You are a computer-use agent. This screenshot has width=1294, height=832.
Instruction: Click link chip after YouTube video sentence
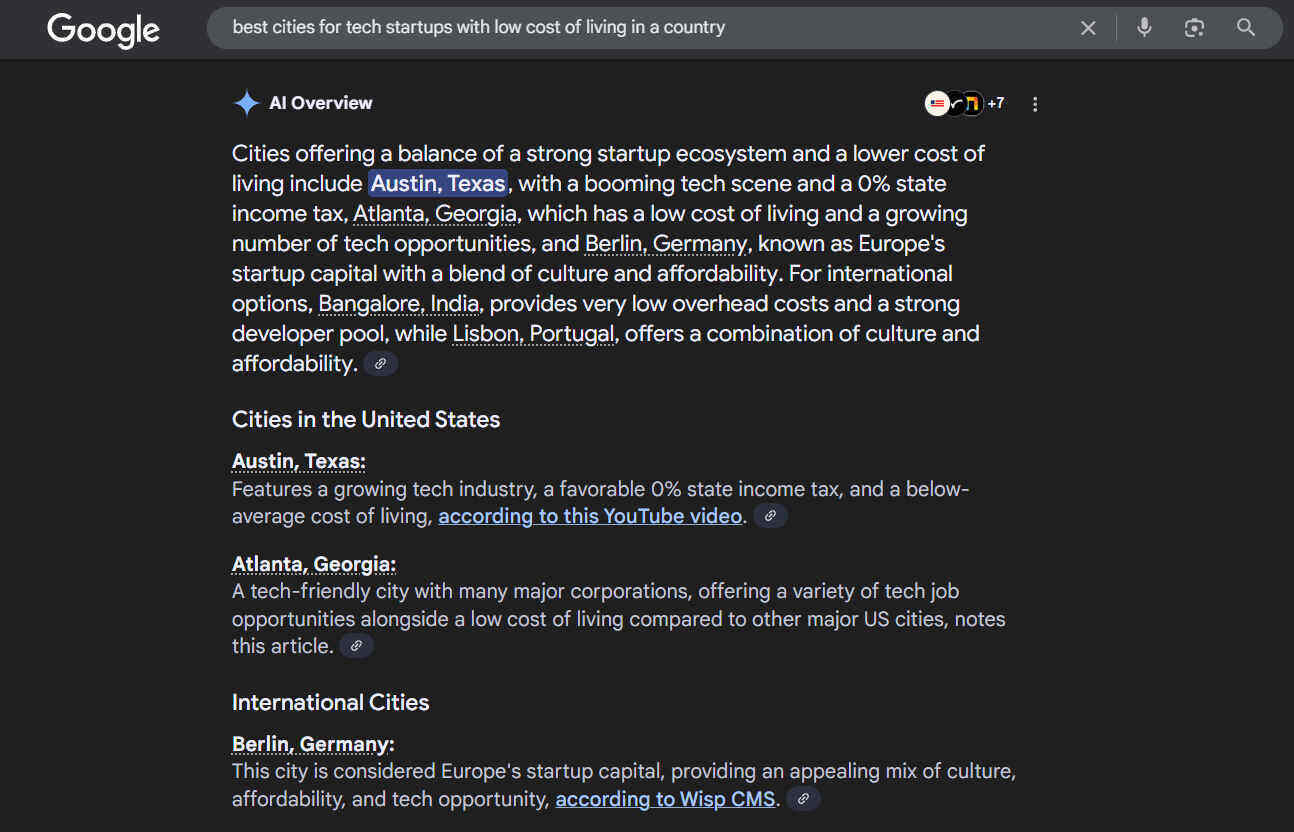[x=770, y=516]
